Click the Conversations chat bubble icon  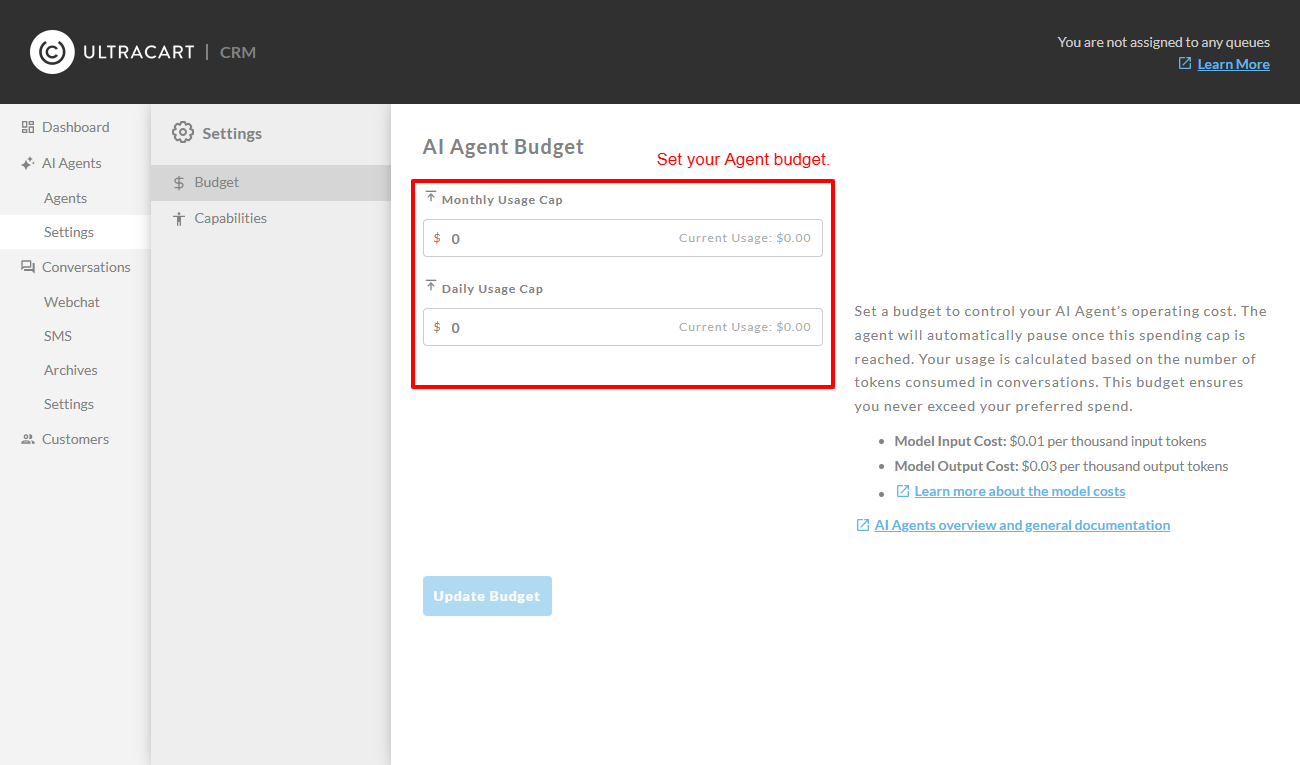pos(28,267)
